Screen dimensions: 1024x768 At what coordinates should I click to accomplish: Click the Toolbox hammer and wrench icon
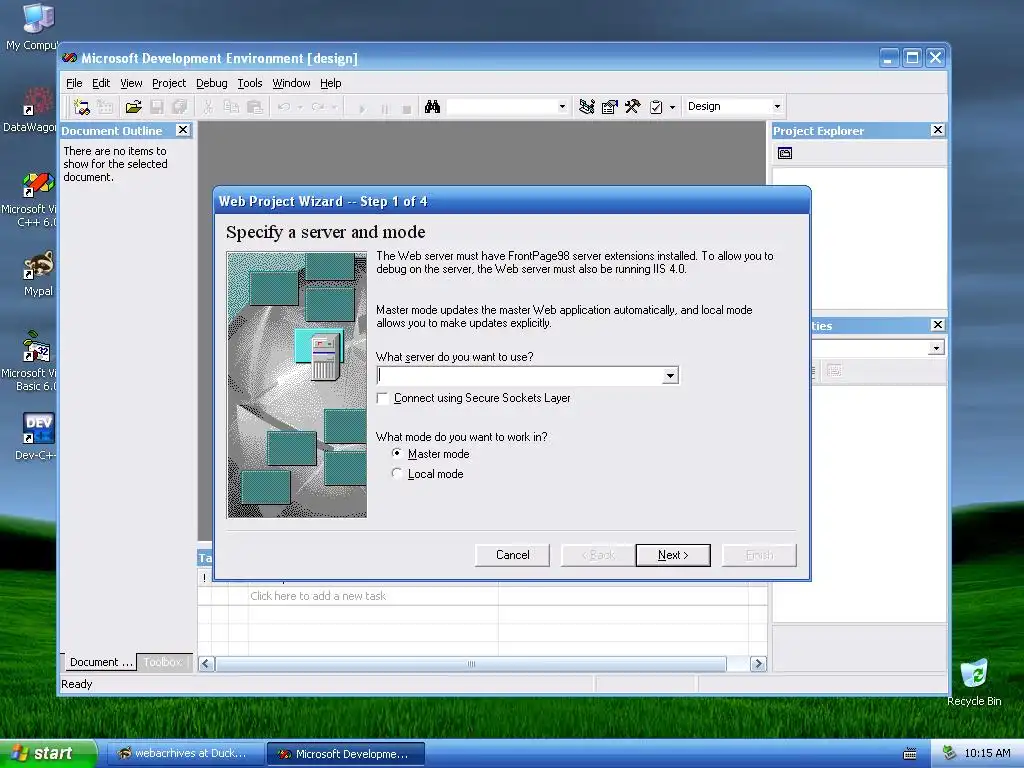point(633,107)
